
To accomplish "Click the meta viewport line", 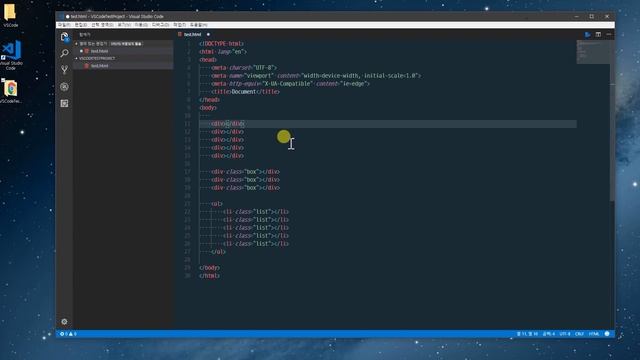I will 316,76.
